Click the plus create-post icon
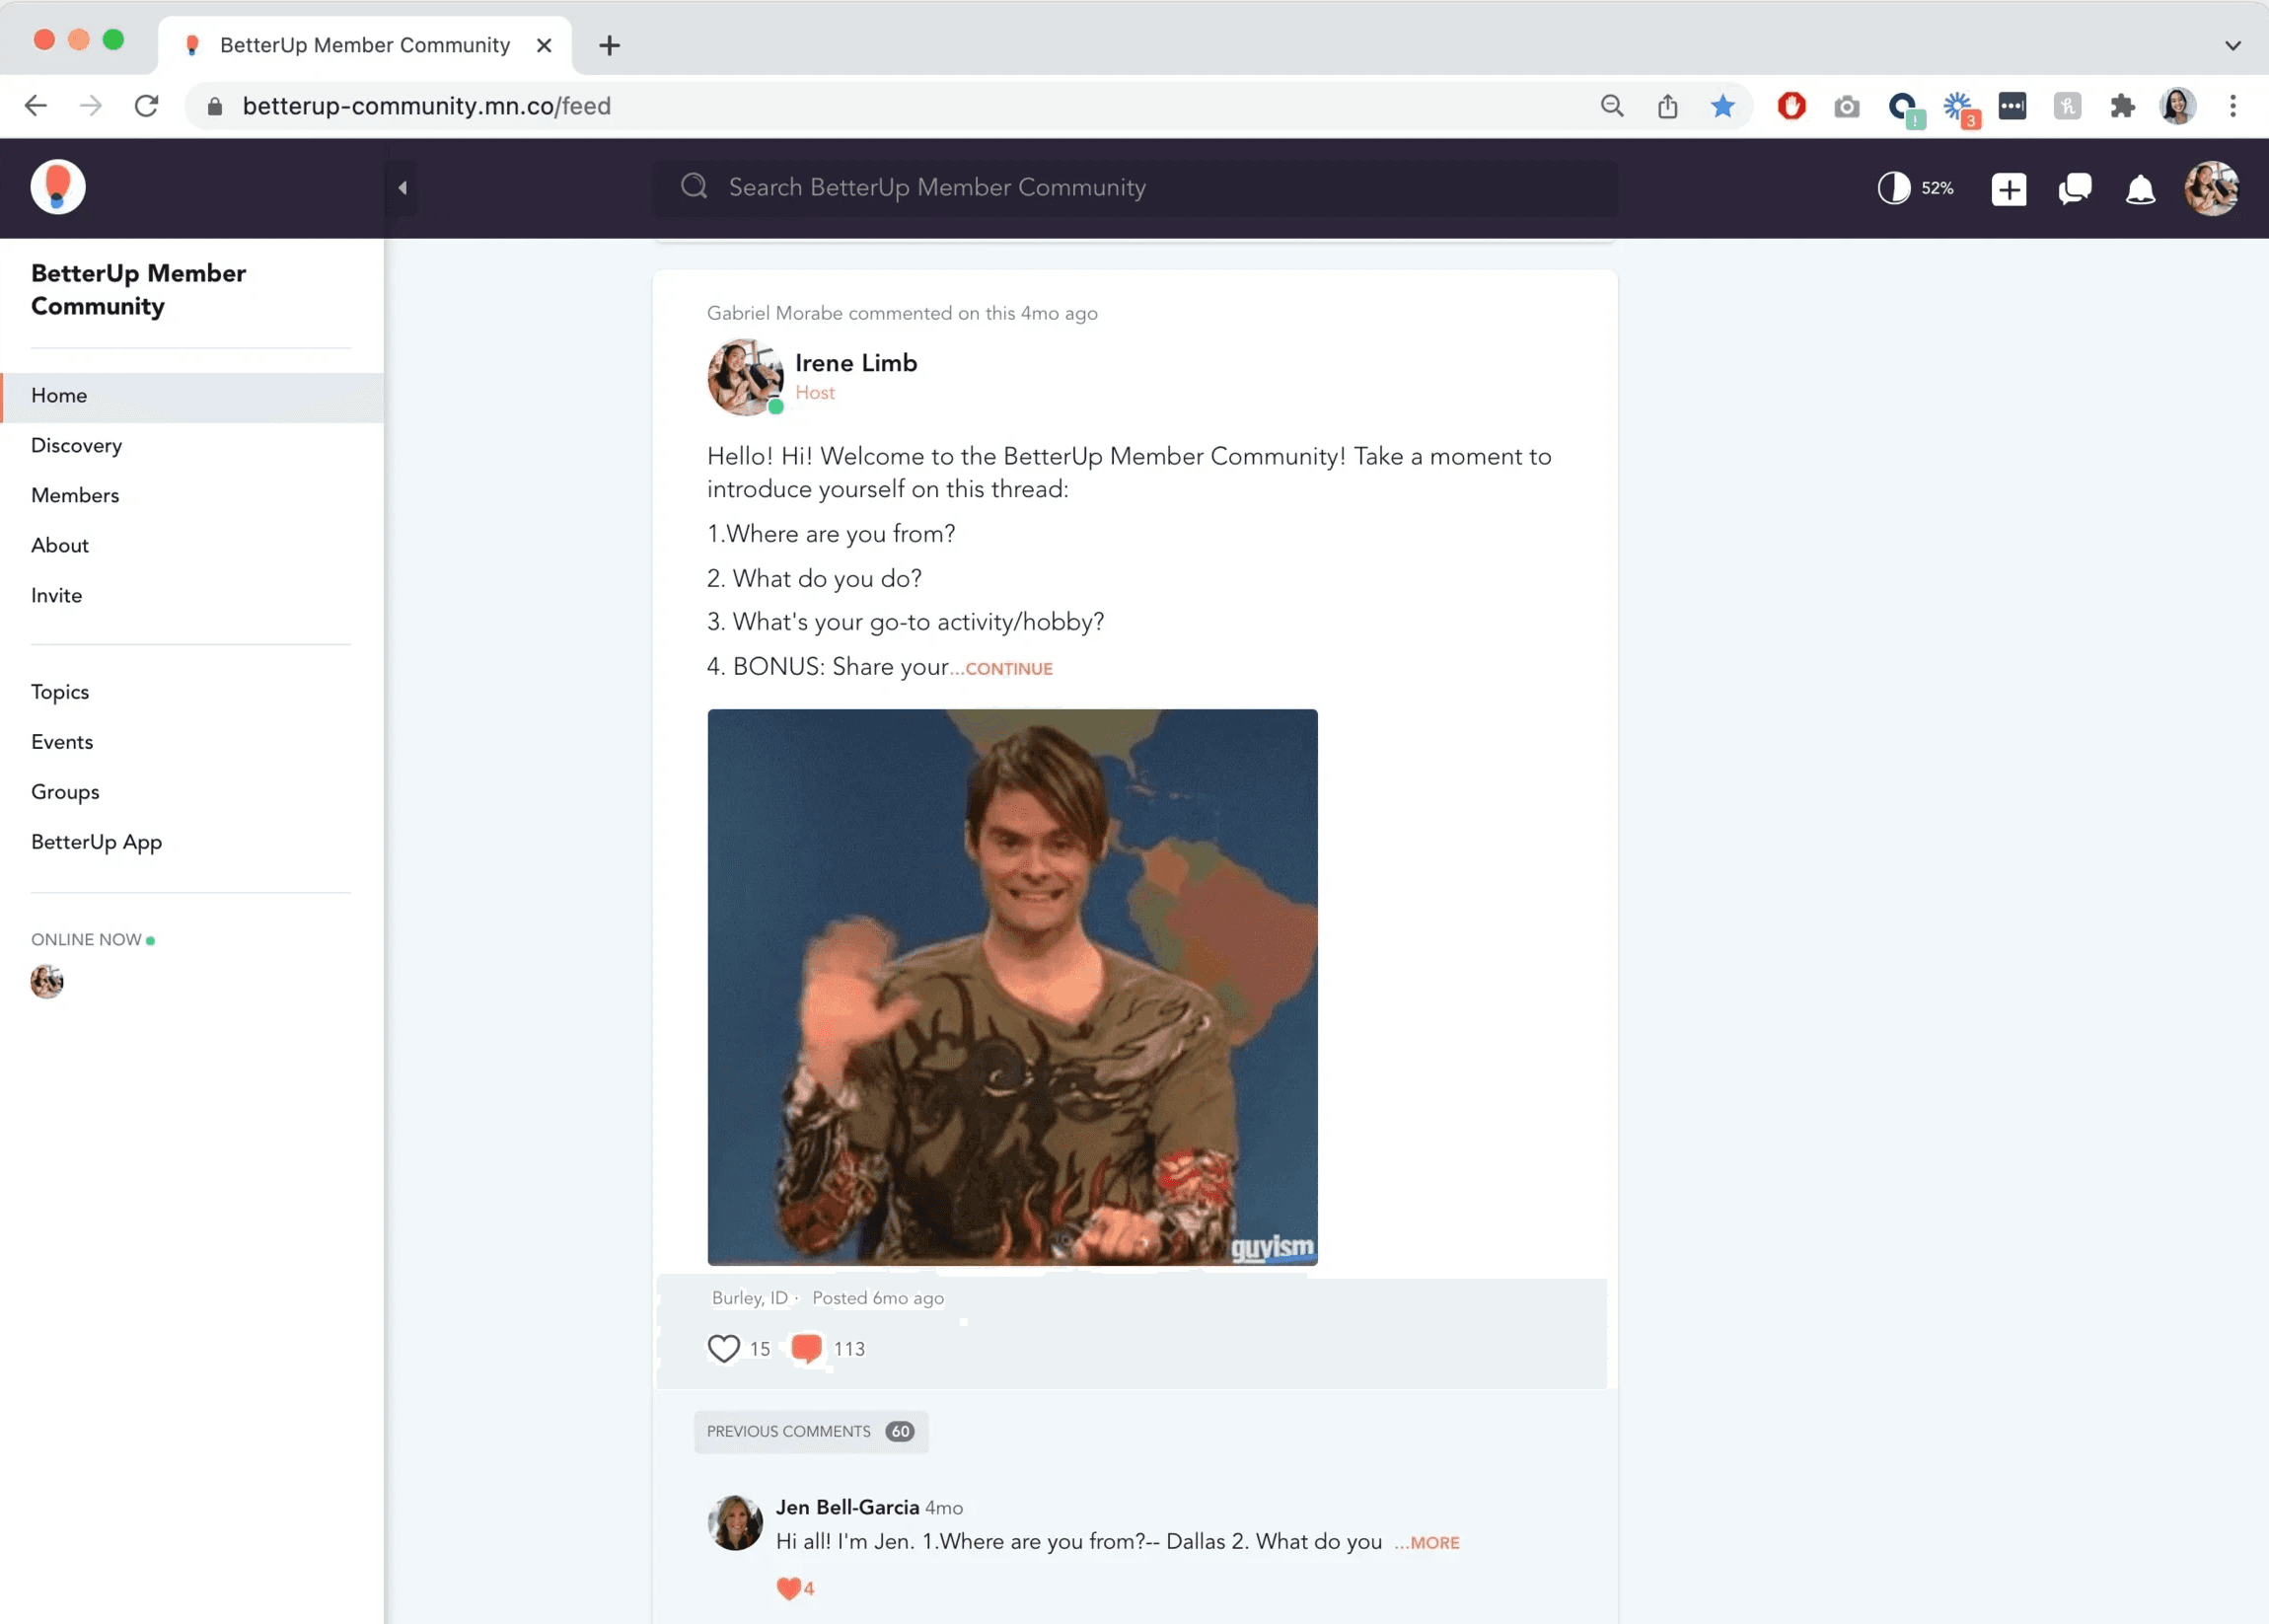The width and height of the screenshot is (2269, 1624). 2008,189
